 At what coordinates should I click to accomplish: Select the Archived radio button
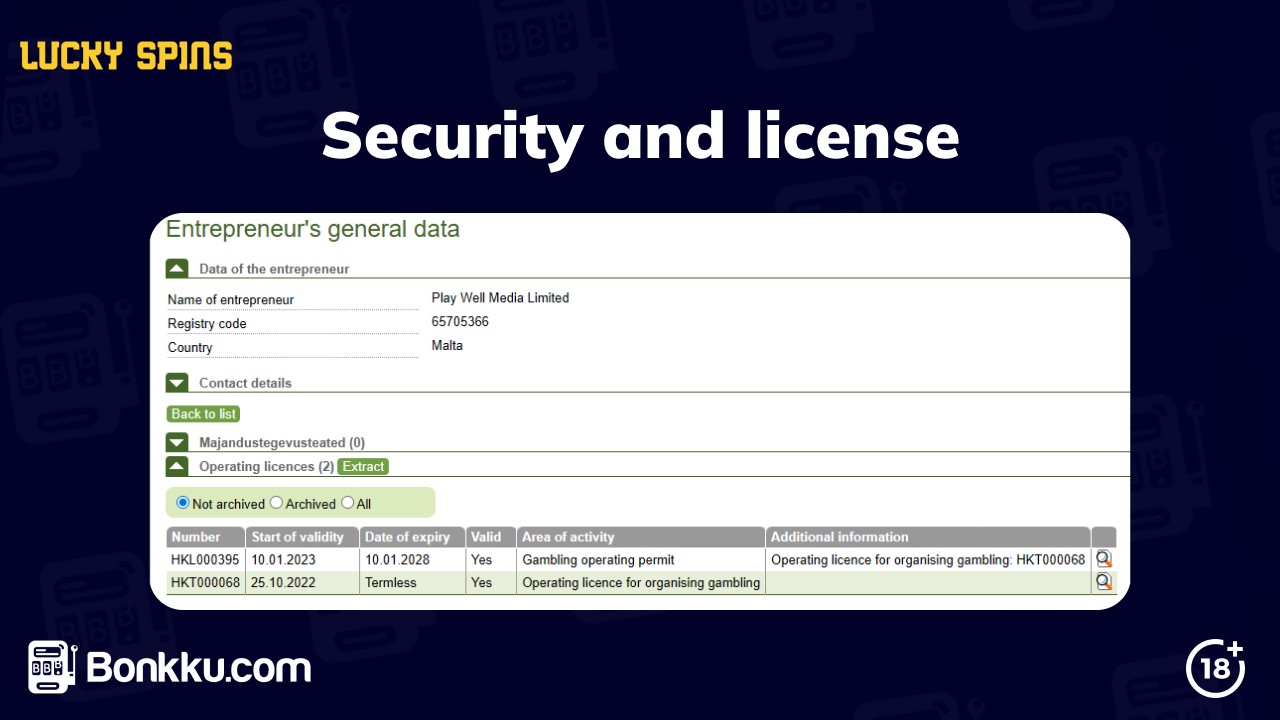coord(277,503)
